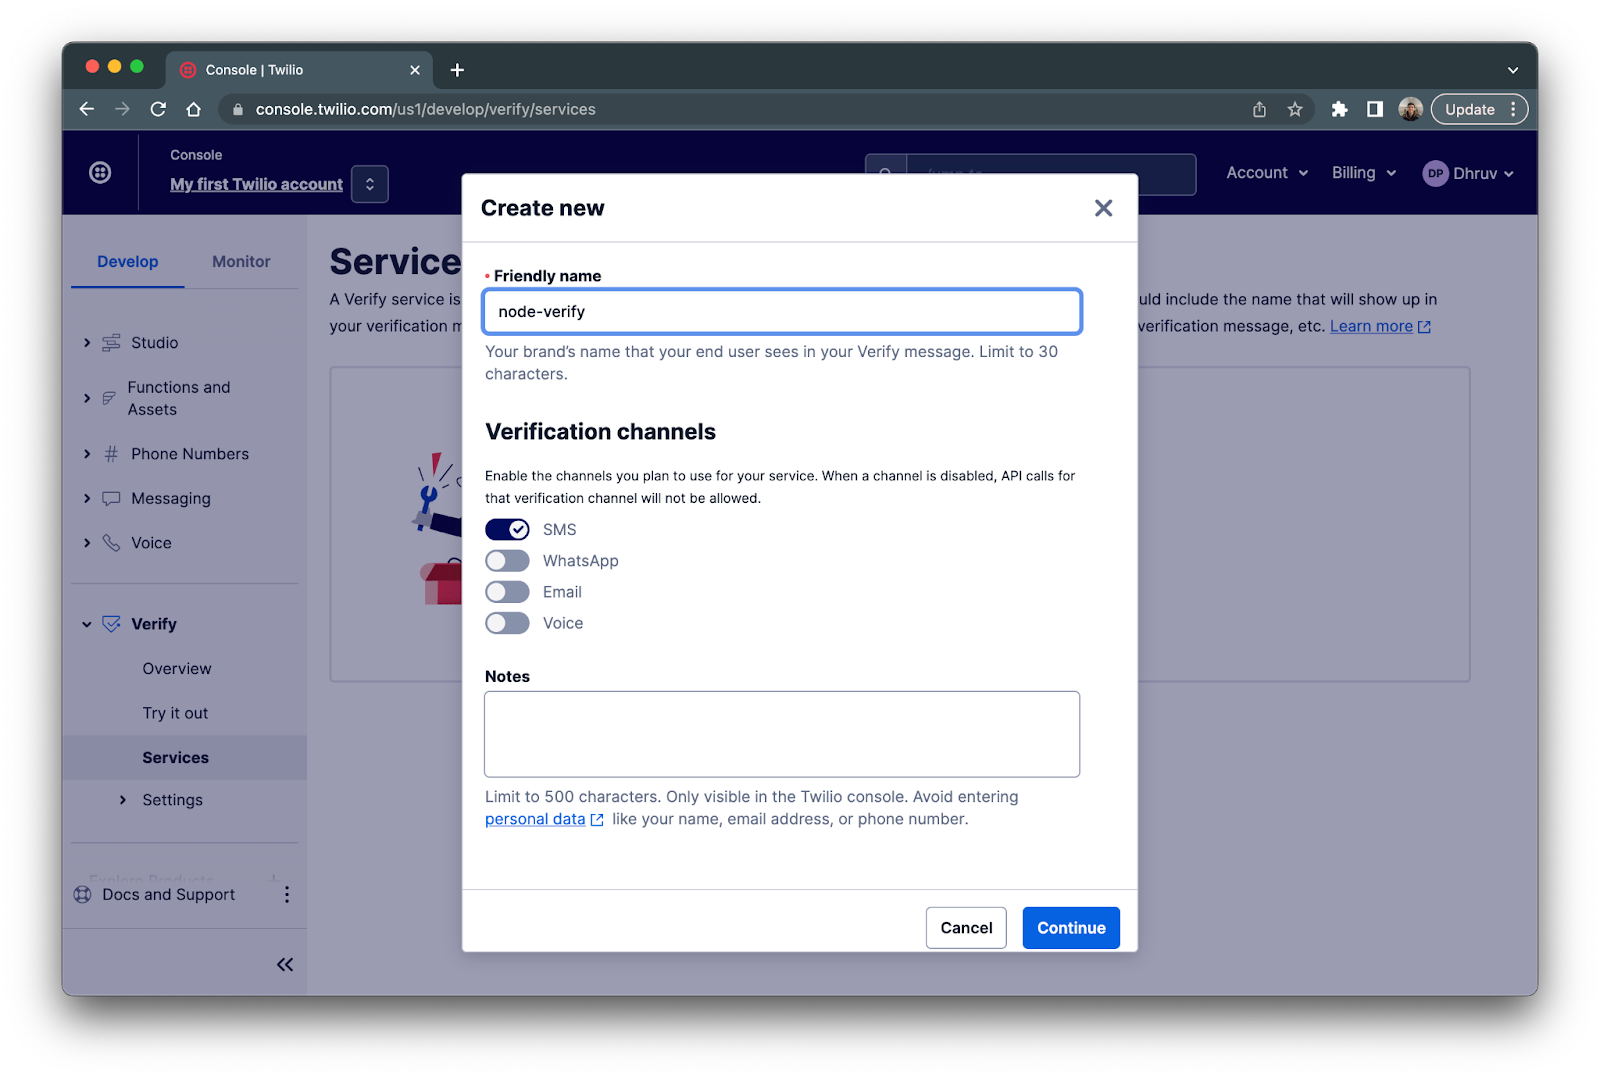Open account switcher beside My first Twilio account

[370, 184]
